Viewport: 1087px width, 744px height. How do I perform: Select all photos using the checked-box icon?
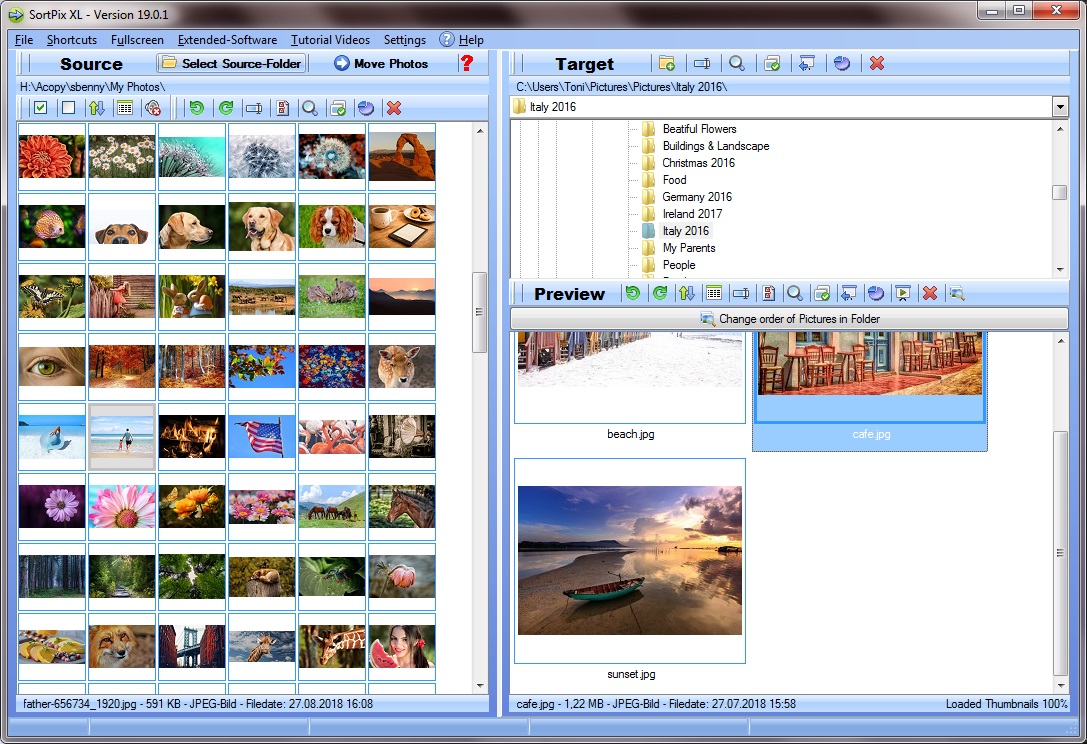[x=41, y=108]
